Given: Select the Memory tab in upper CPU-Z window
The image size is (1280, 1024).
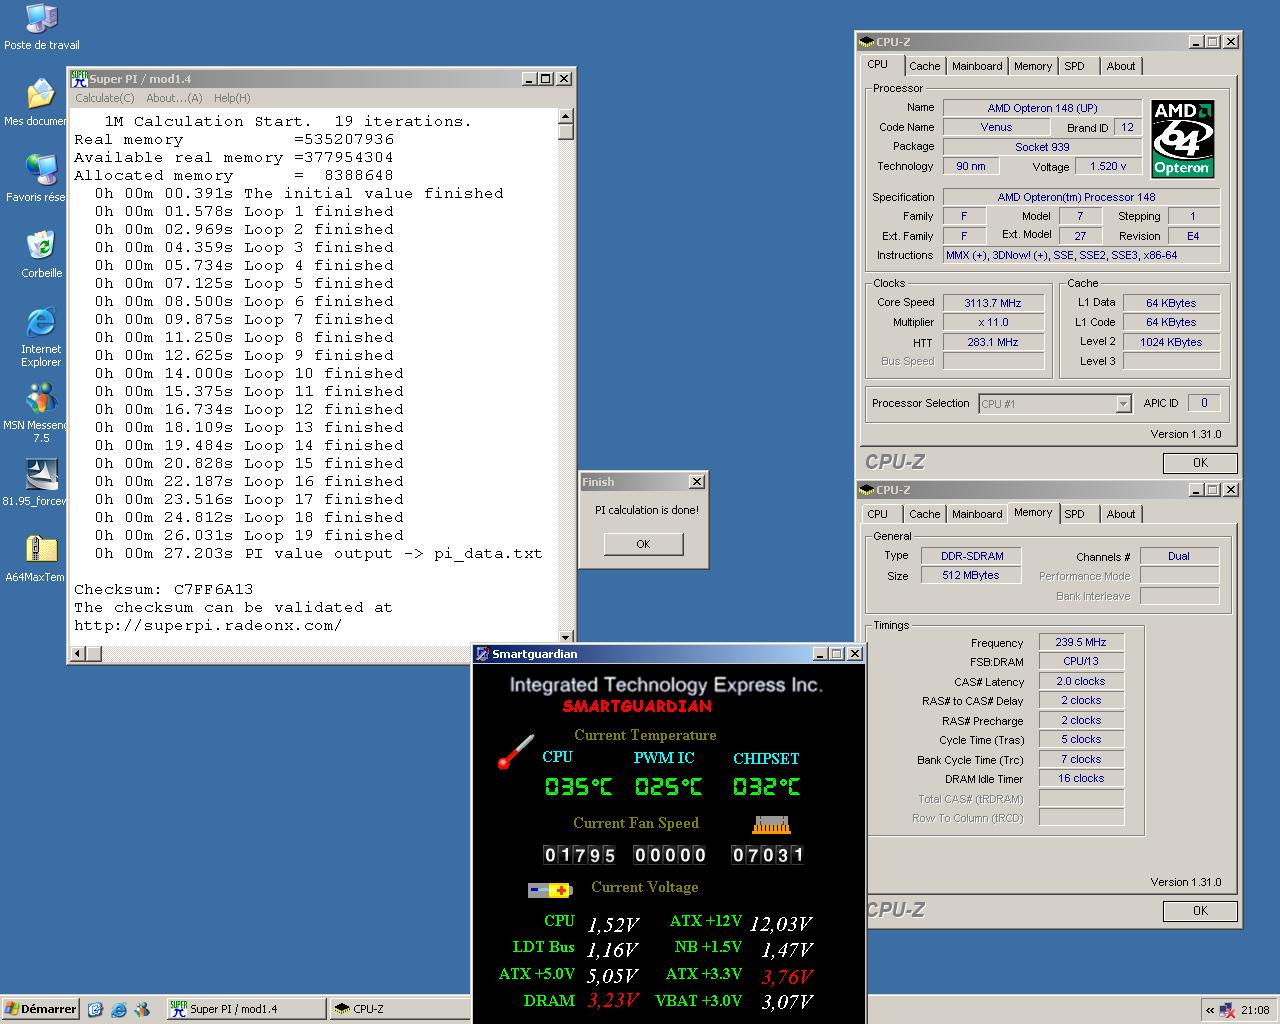Looking at the screenshot, I should (1033, 66).
